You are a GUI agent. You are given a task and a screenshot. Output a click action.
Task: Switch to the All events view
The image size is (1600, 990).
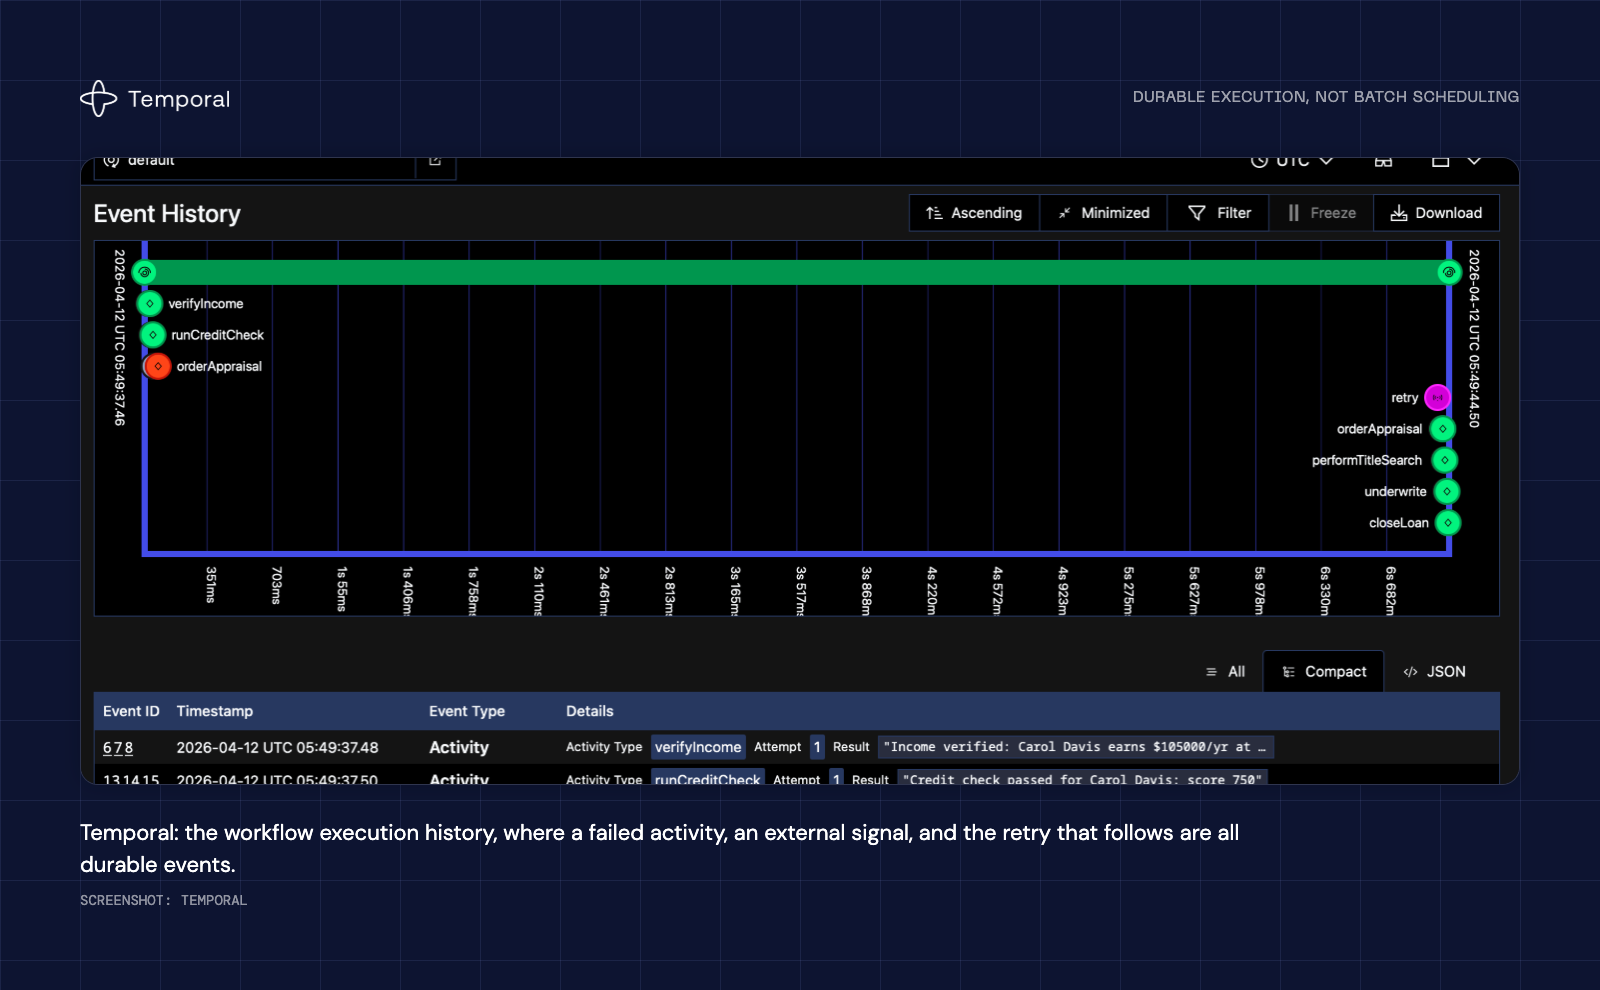pyautogui.click(x=1226, y=672)
